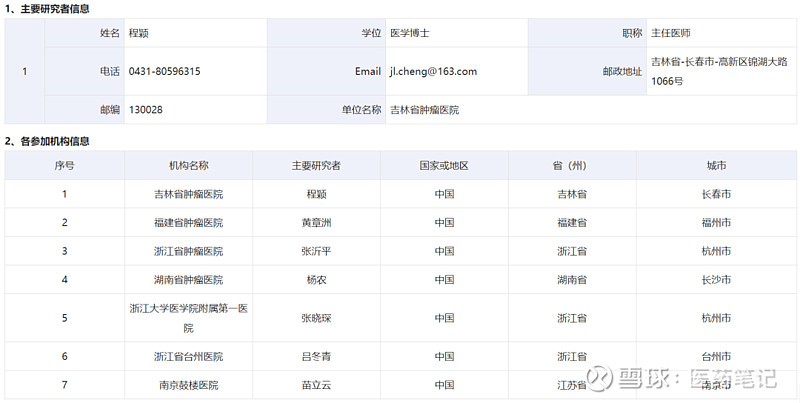
Task: Click the degree value 医学博士
Action: click(x=410, y=33)
